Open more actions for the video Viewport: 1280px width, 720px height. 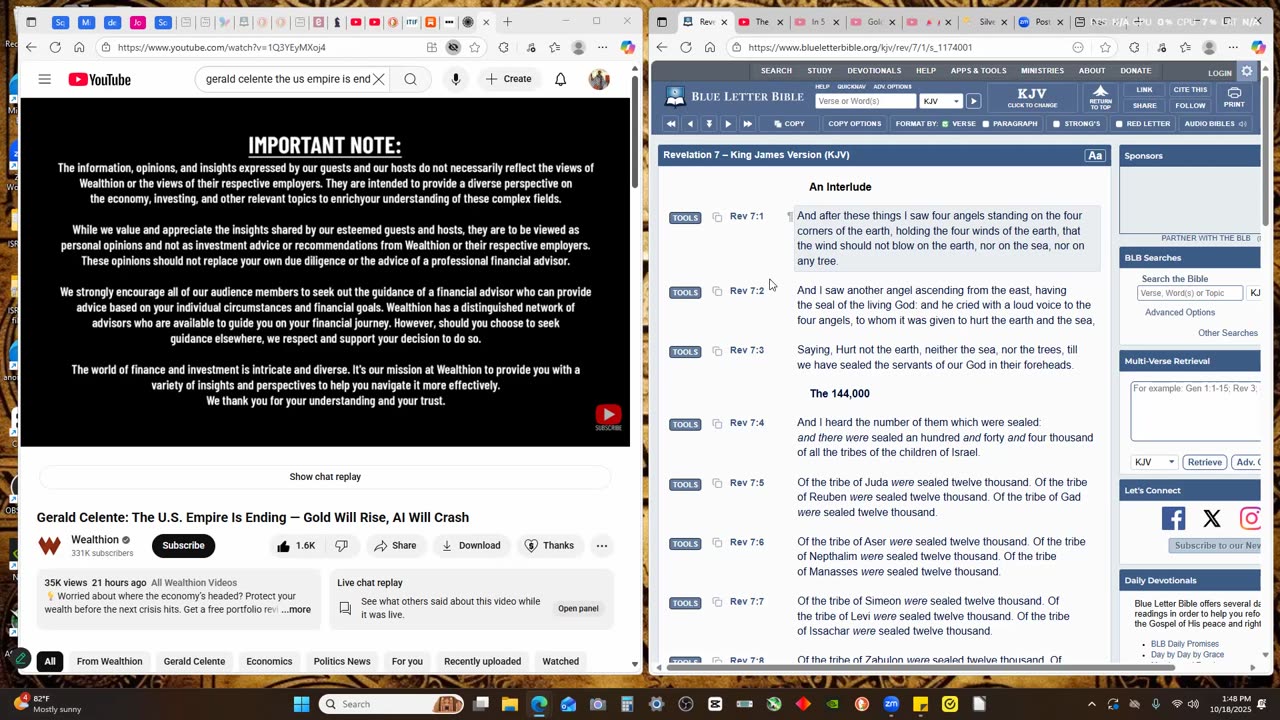(x=601, y=546)
